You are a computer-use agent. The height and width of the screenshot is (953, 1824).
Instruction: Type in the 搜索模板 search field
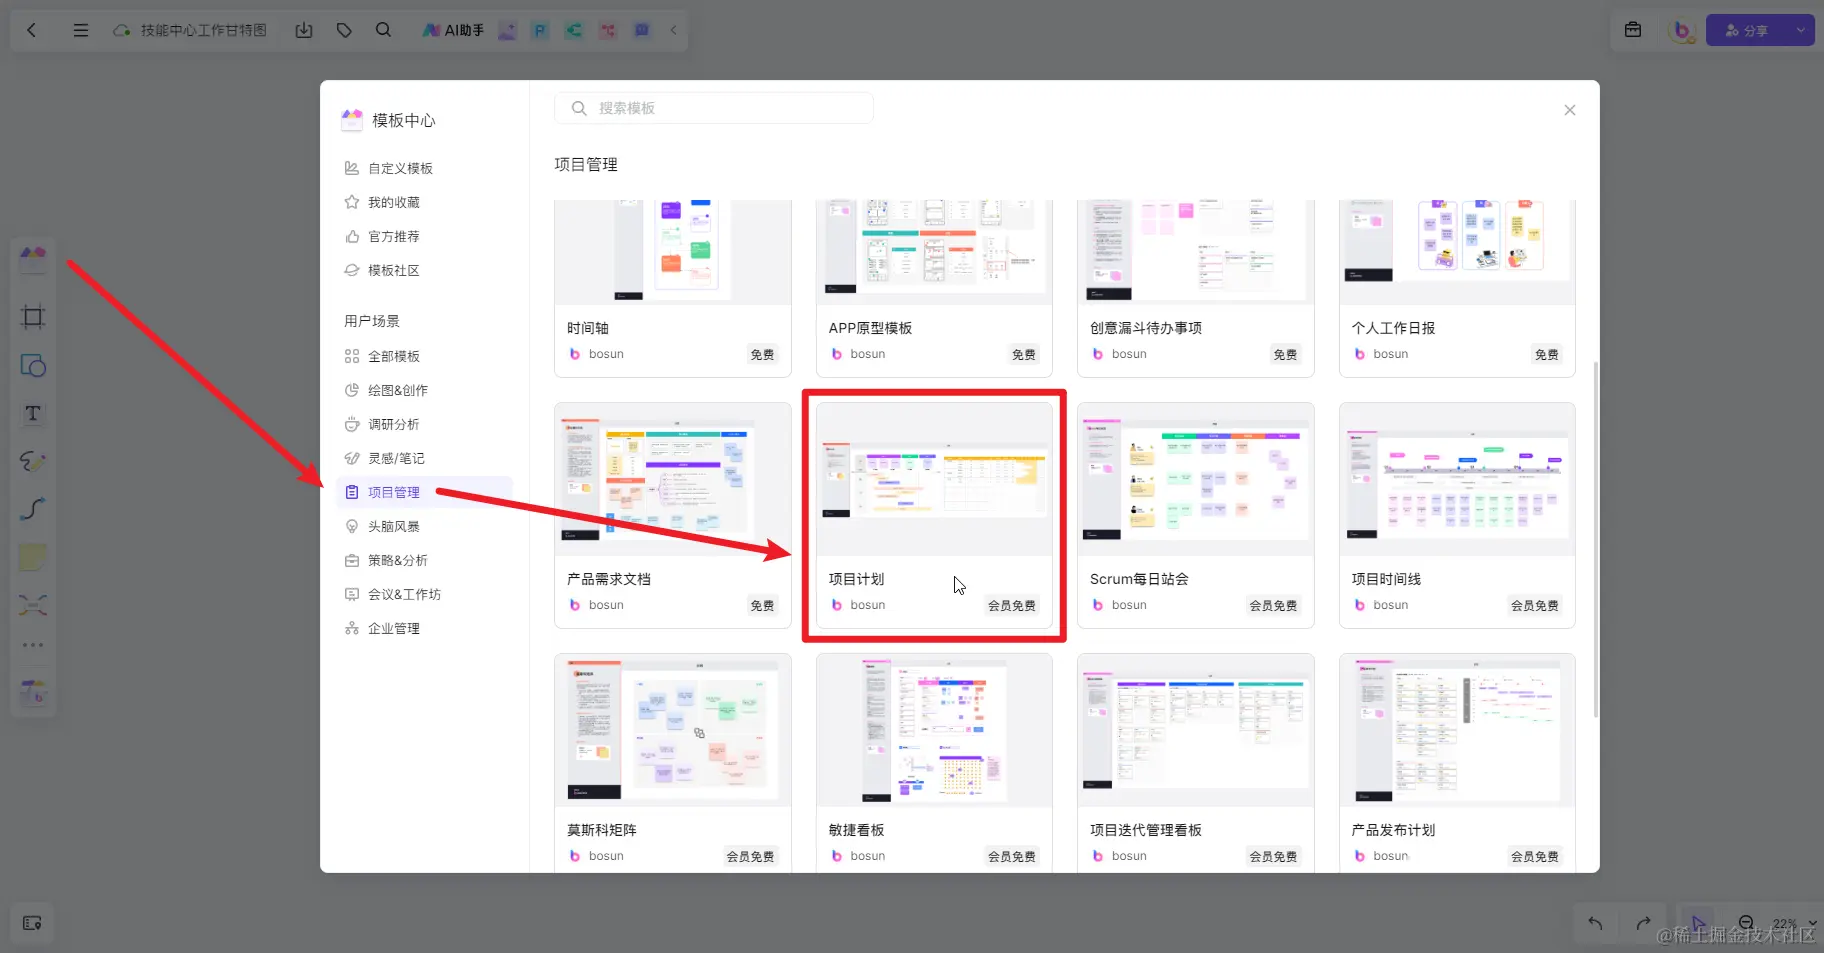click(x=713, y=107)
